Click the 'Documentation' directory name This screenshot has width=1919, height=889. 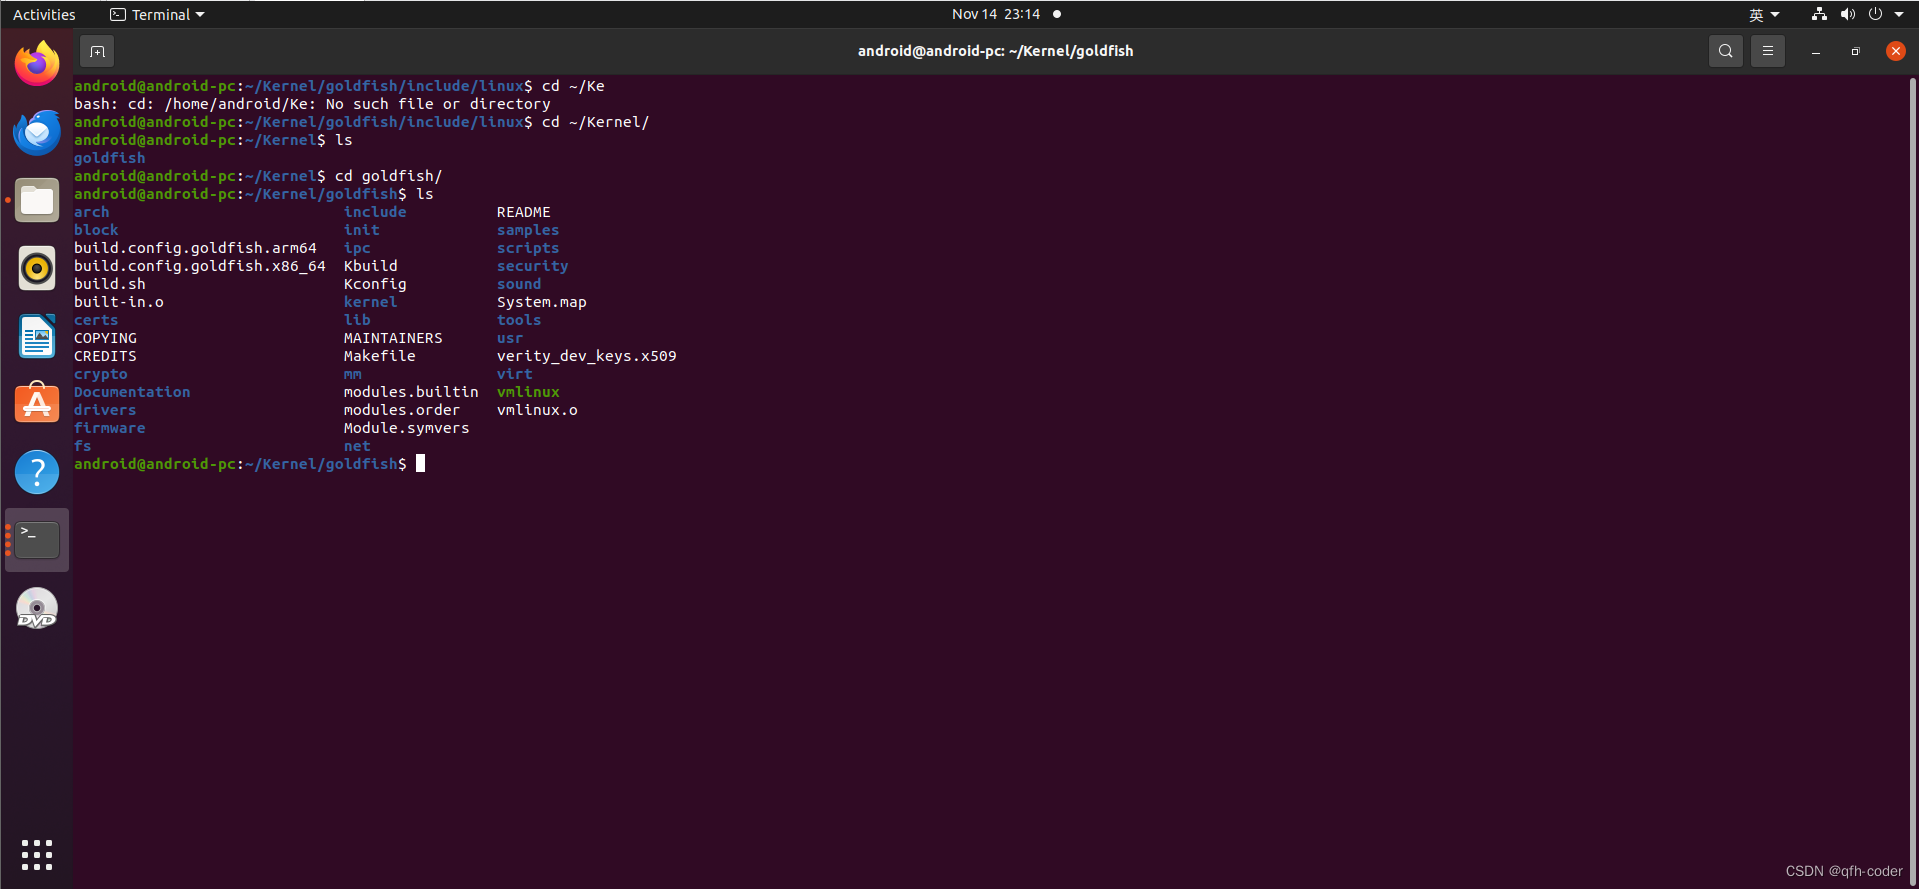pos(132,392)
